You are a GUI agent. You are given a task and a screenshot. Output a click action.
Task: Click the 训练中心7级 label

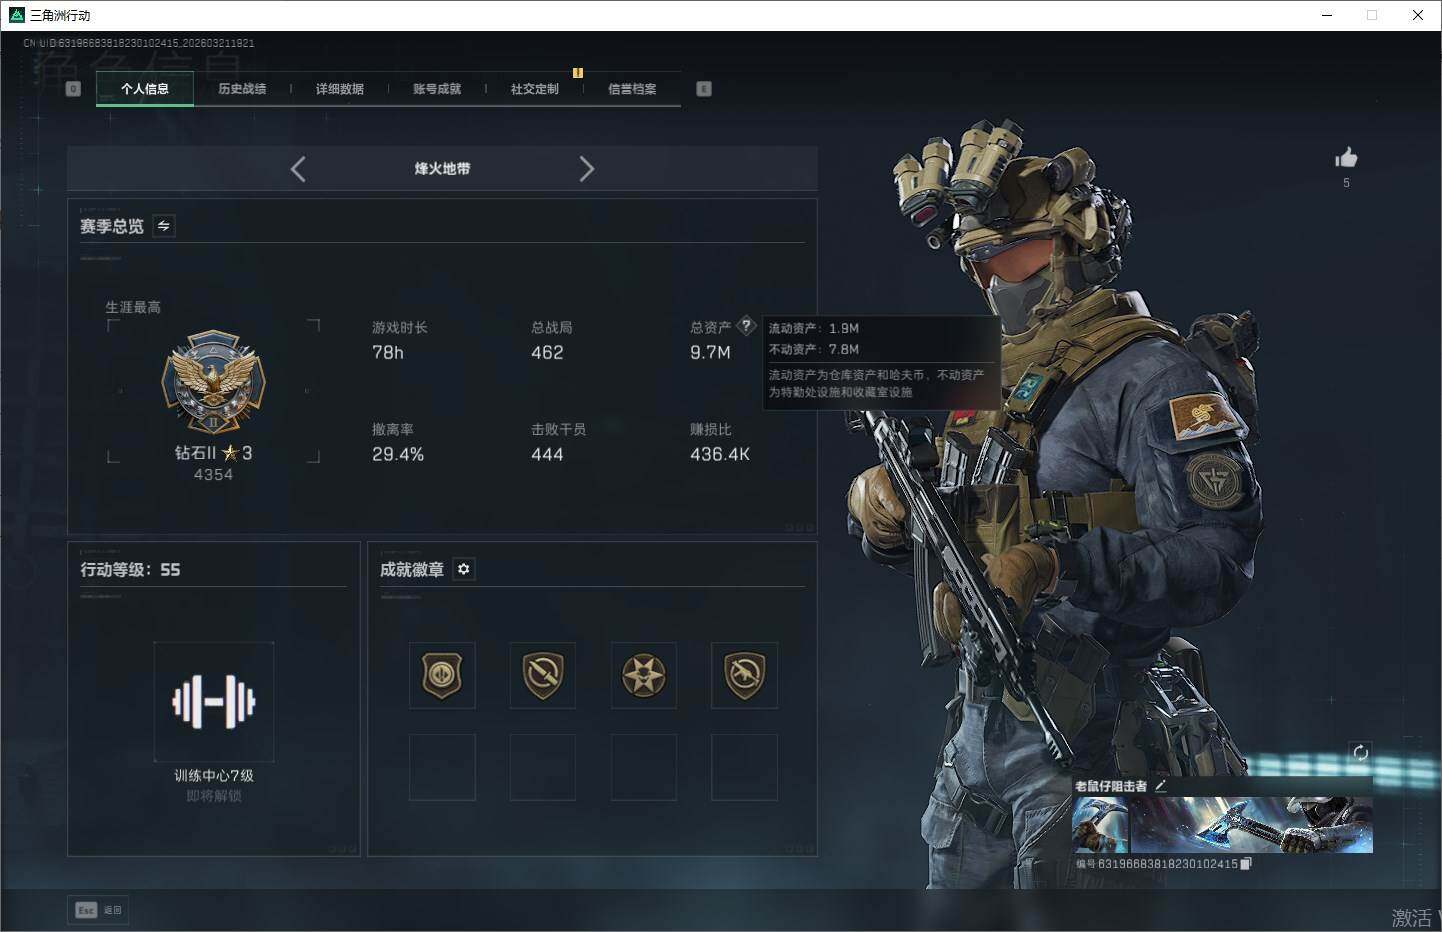coord(214,776)
